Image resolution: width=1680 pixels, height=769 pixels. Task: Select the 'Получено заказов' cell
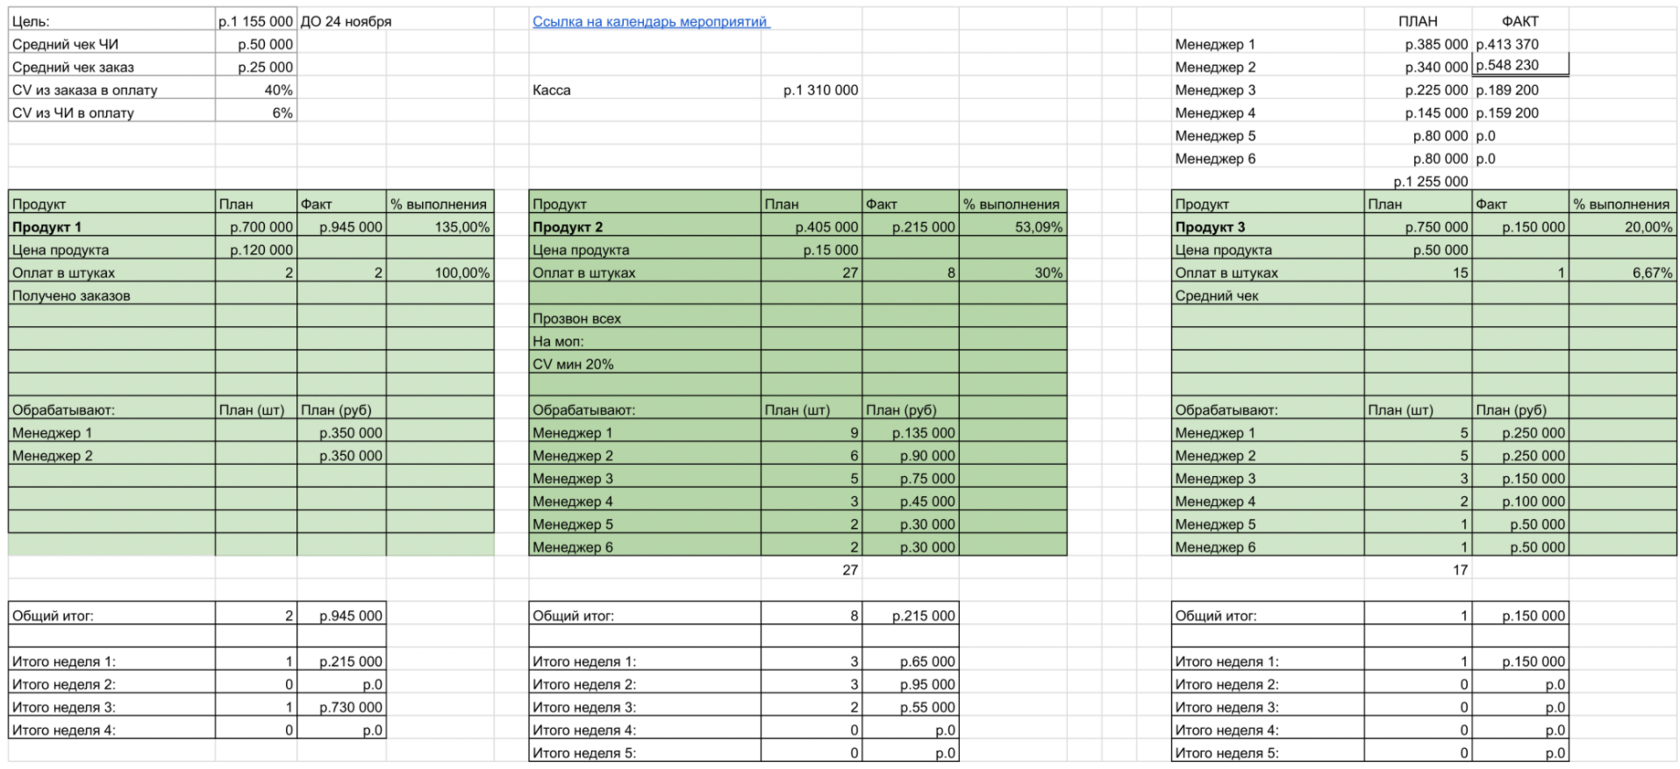(112, 295)
